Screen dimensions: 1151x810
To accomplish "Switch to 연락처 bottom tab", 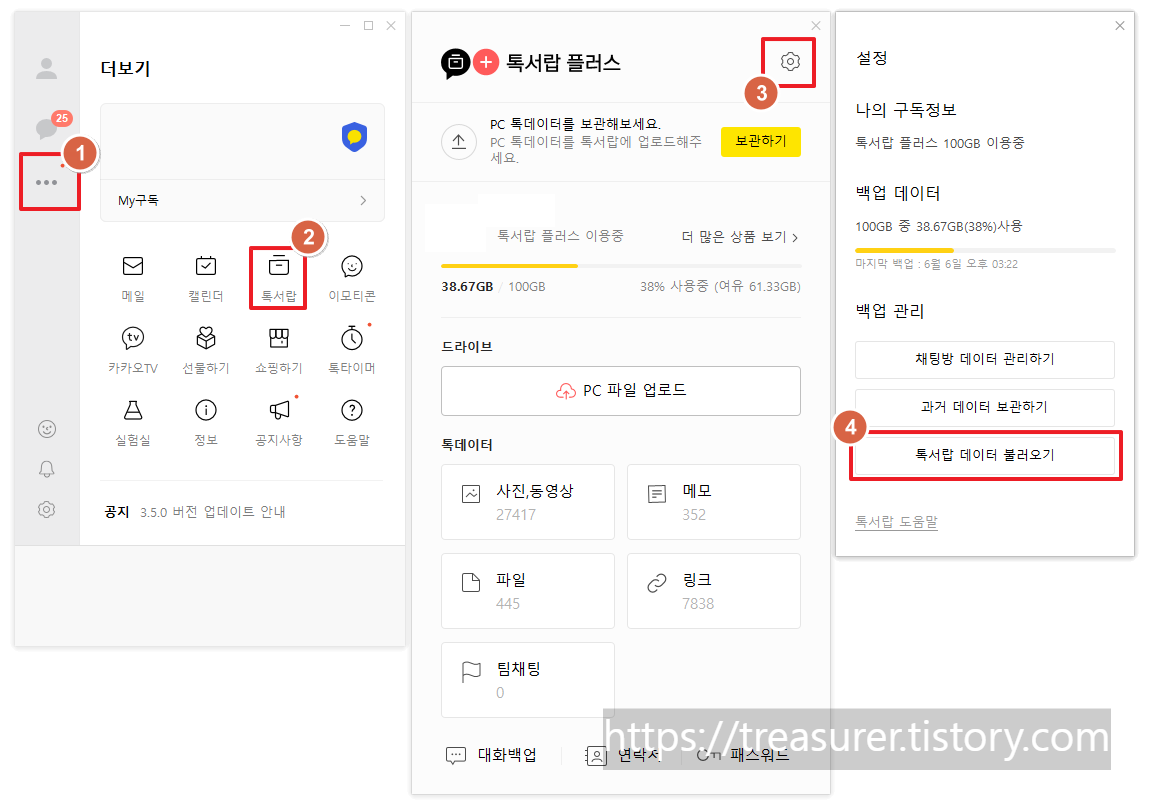I will point(624,755).
